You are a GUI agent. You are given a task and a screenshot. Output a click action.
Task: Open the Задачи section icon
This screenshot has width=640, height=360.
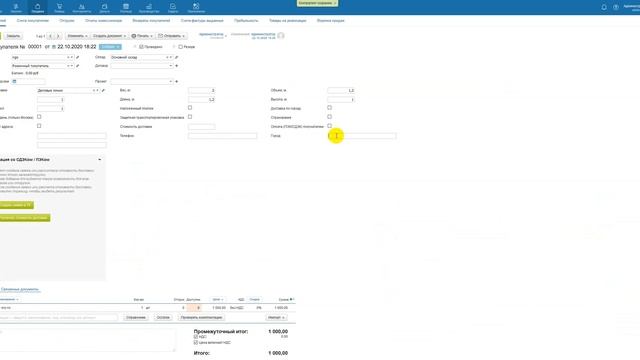173,7
